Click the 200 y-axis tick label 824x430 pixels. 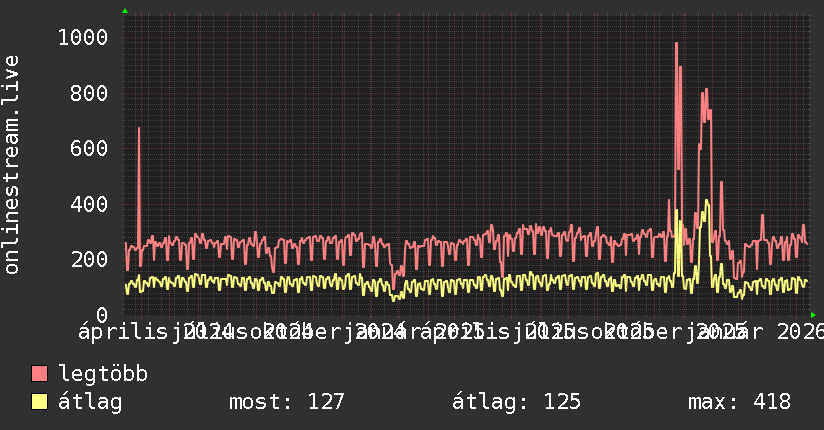click(x=89, y=260)
